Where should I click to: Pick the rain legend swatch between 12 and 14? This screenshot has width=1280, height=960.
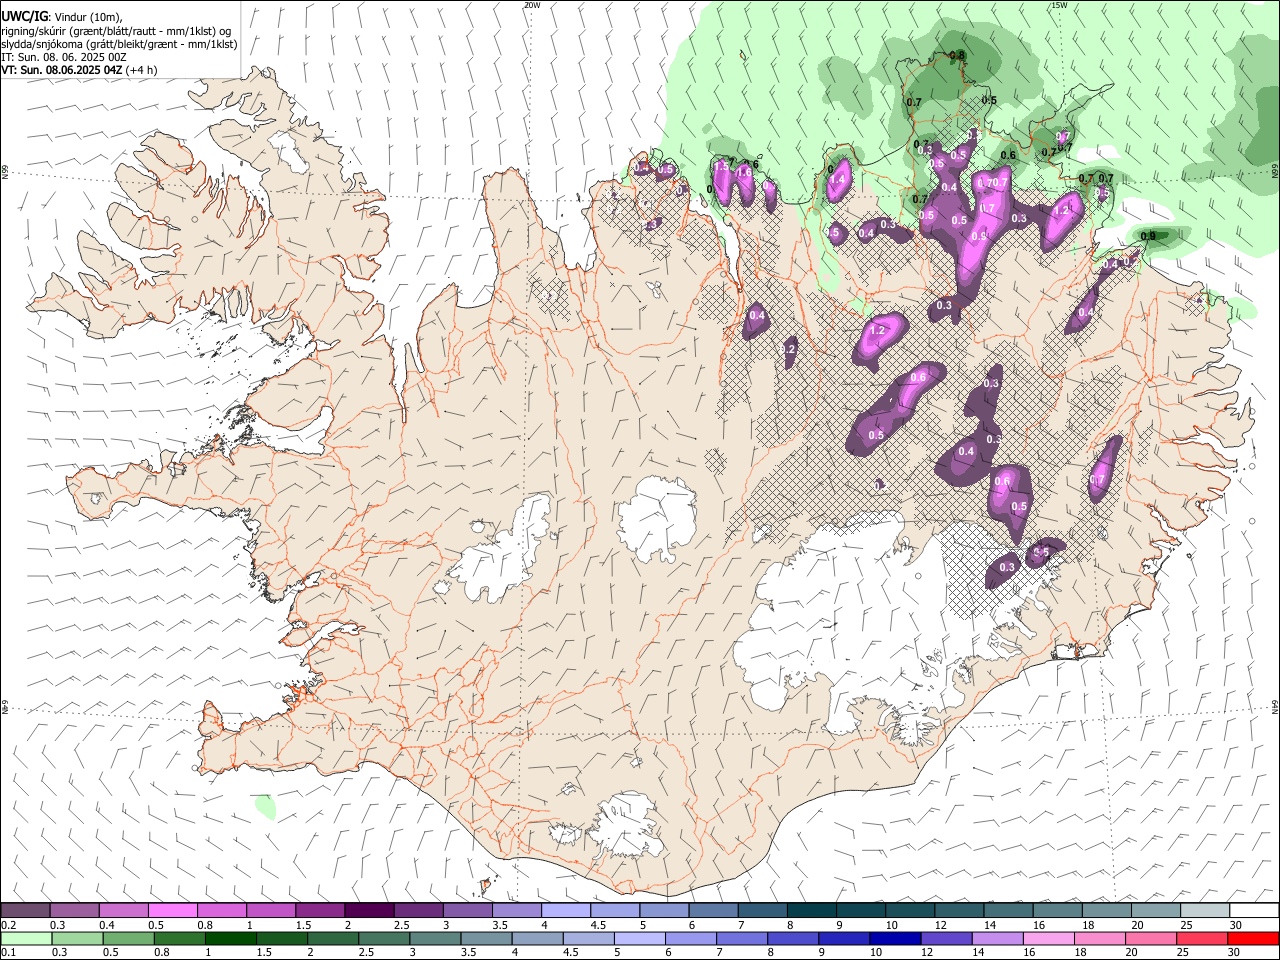click(x=946, y=938)
